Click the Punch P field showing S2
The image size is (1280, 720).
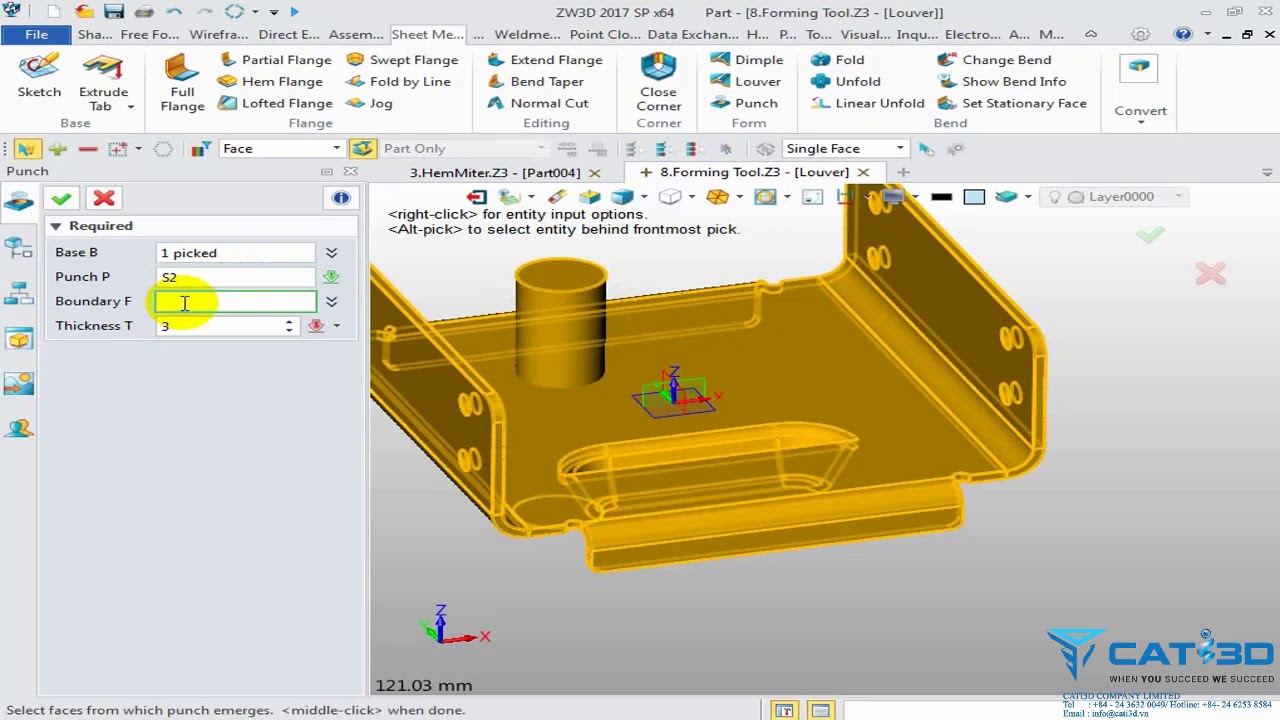click(x=236, y=277)
